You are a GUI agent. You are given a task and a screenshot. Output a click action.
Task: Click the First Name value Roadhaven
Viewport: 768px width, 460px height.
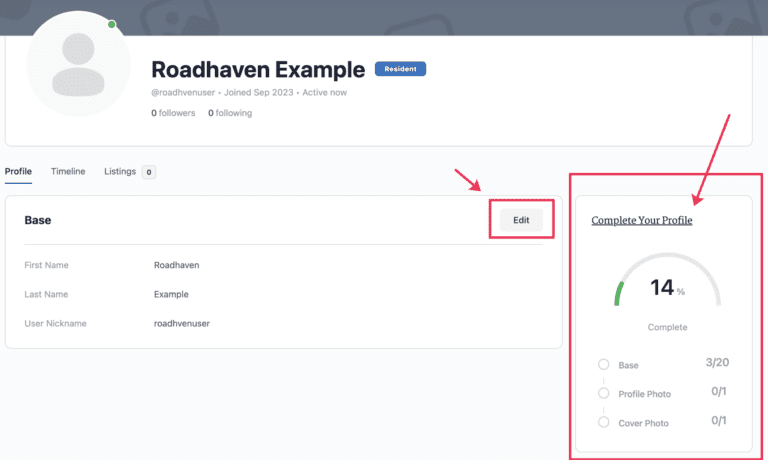click(x=176, y=265)
